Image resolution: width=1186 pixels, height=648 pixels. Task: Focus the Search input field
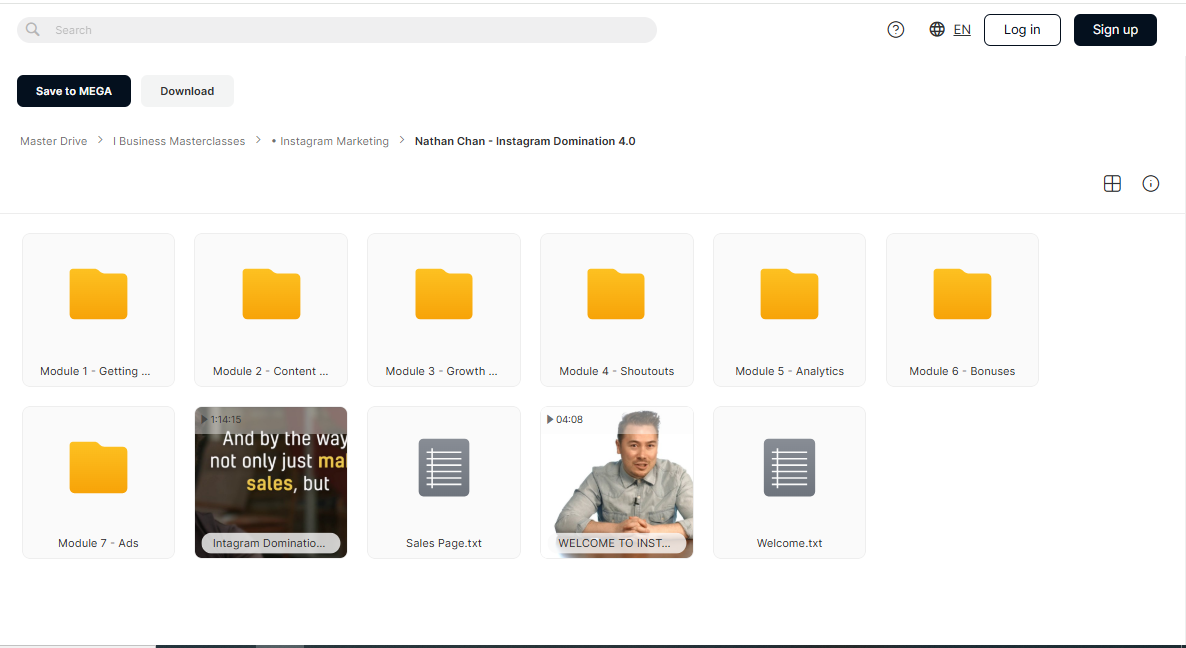pos(337,30)
